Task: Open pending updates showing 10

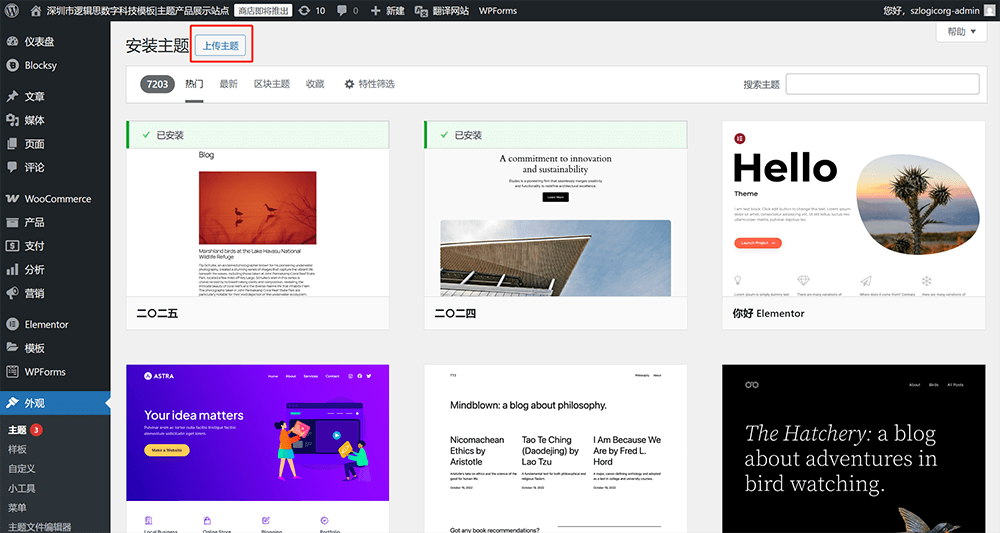Action: (312, 11)
